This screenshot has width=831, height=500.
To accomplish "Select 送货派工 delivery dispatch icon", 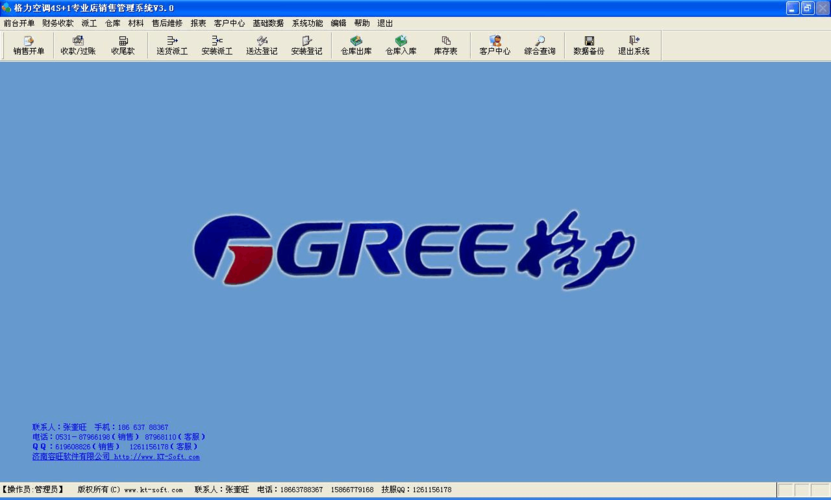I will (172, 45).
